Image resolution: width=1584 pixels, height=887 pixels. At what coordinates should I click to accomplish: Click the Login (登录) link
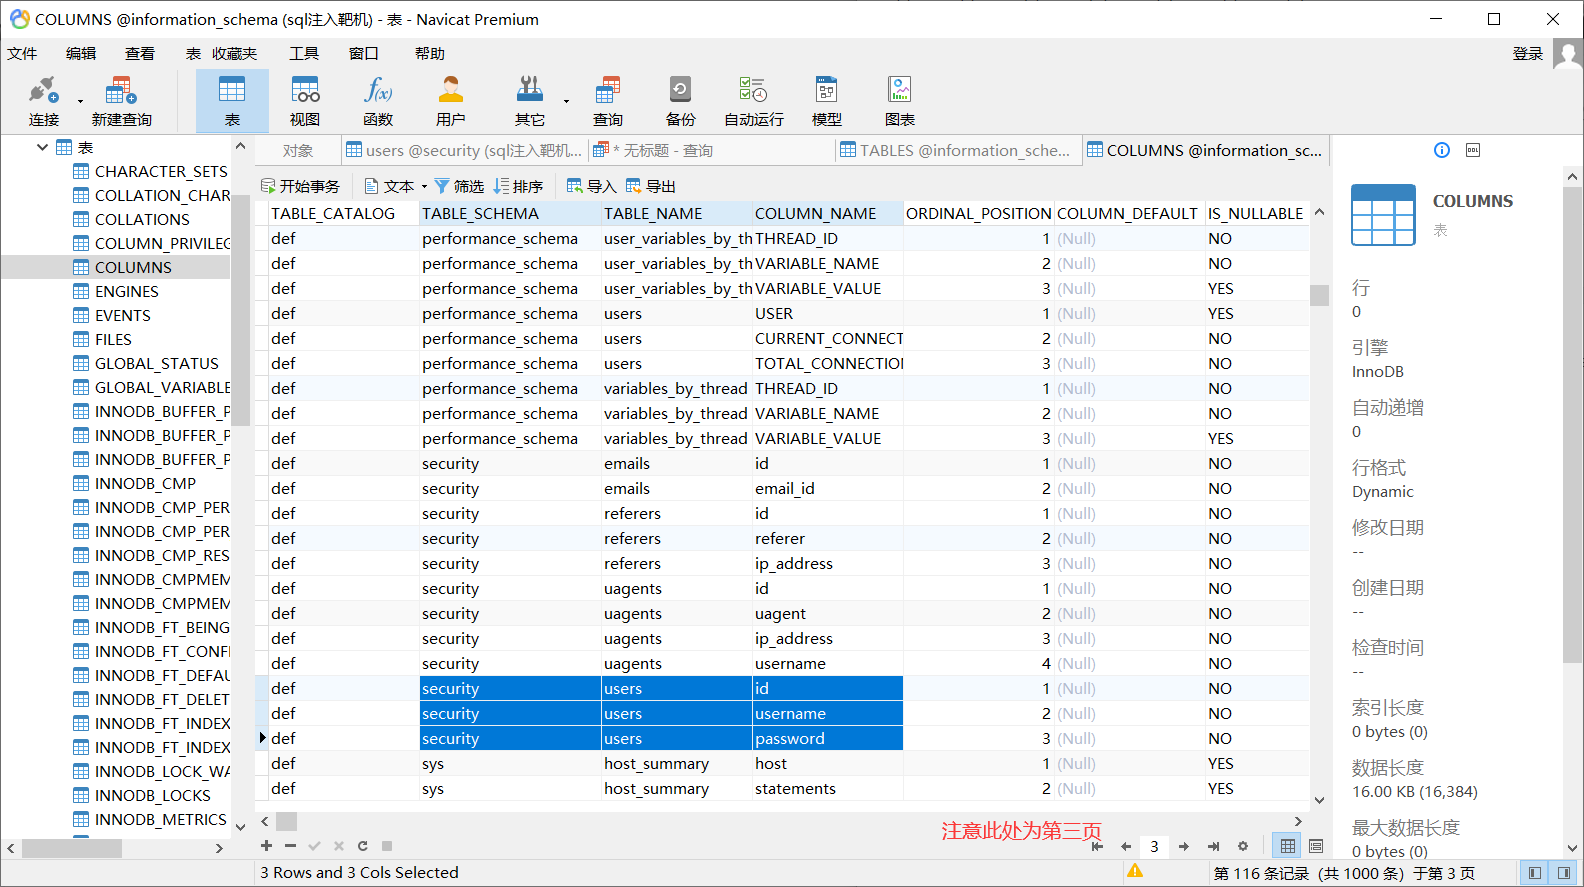click(x=1528, y=53)
